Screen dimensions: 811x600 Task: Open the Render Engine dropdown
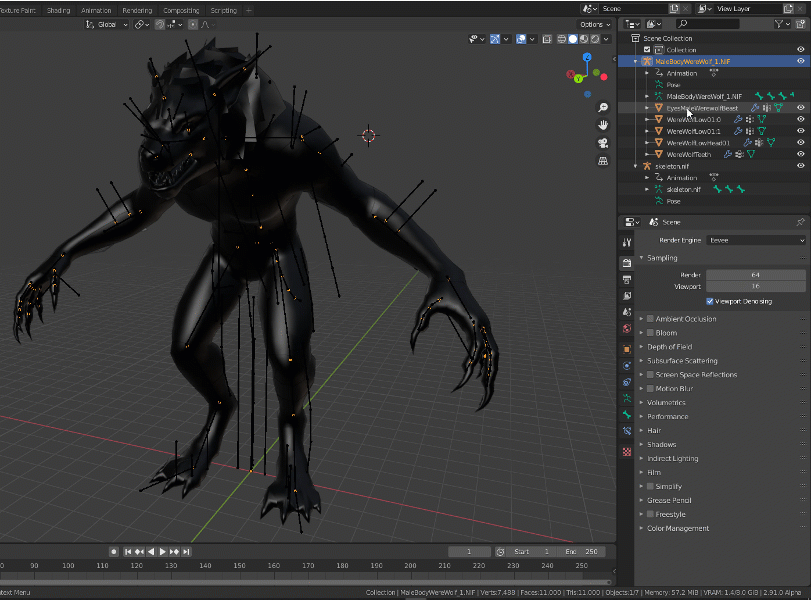[x=755, y=240]
